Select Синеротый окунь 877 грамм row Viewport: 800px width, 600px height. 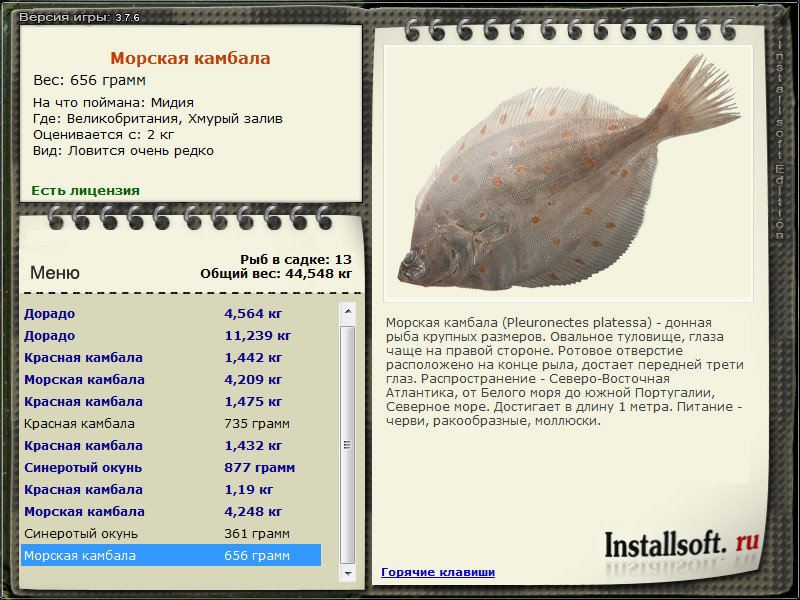tap(171, 467)
